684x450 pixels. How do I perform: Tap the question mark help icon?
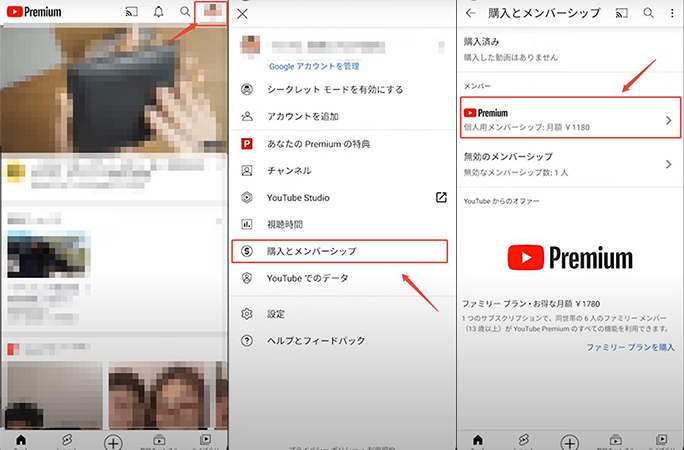[247, 341]
